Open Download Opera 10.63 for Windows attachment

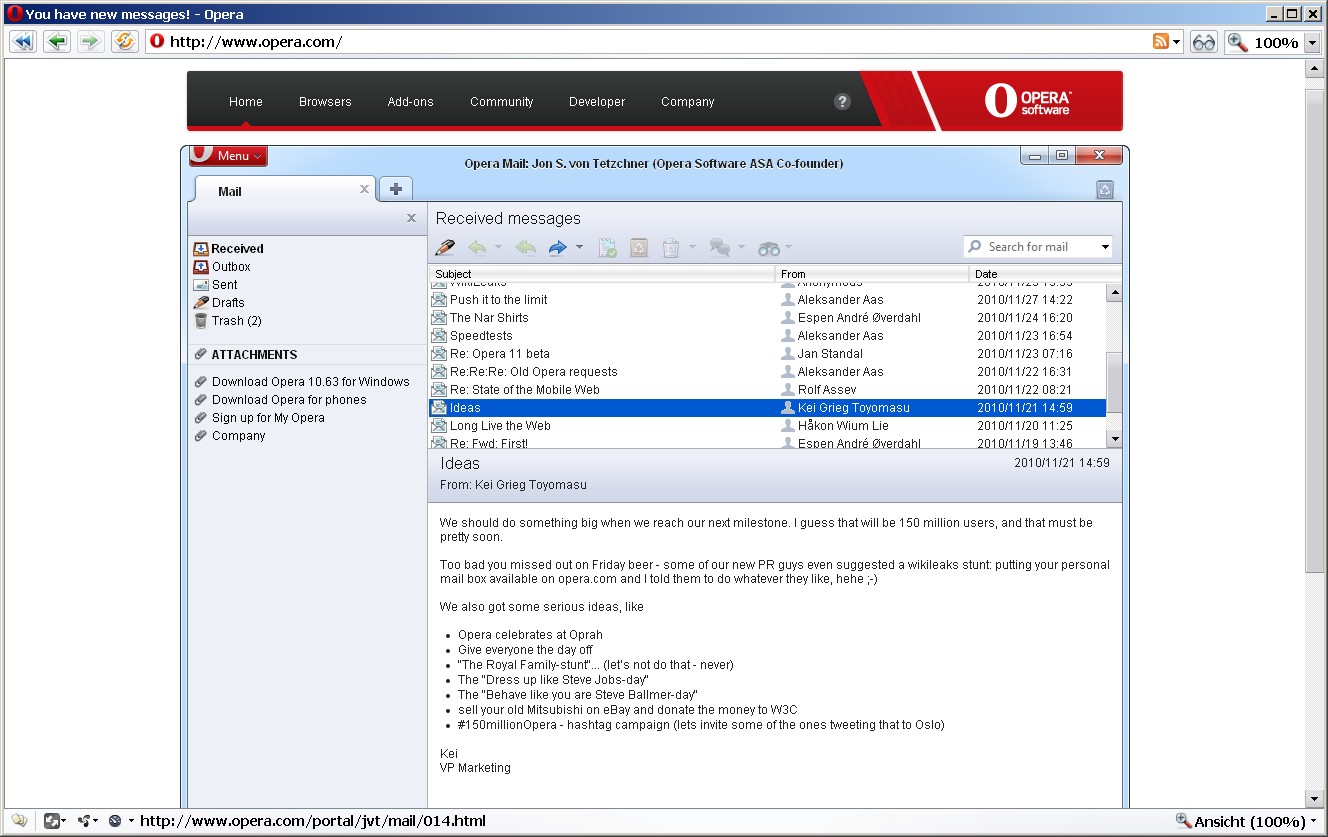(310, 381)
